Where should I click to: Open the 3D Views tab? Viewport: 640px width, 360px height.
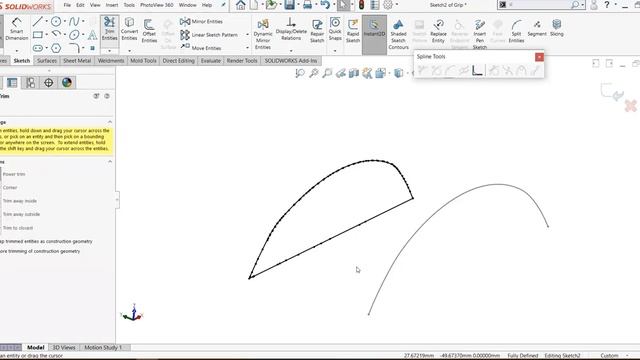(64, 347)
